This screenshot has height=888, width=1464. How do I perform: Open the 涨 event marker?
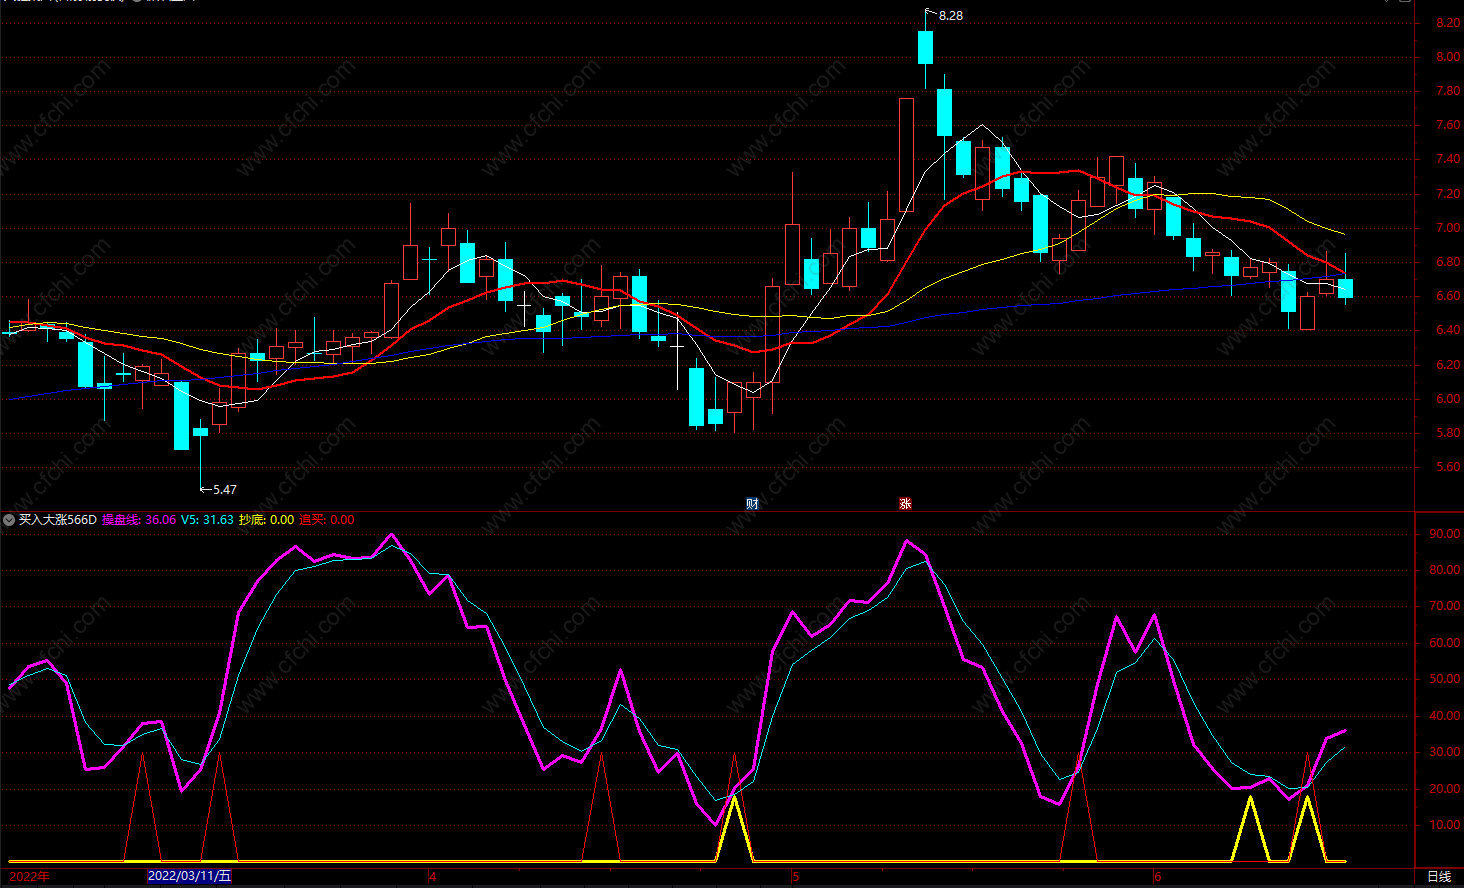click(905, 503)
